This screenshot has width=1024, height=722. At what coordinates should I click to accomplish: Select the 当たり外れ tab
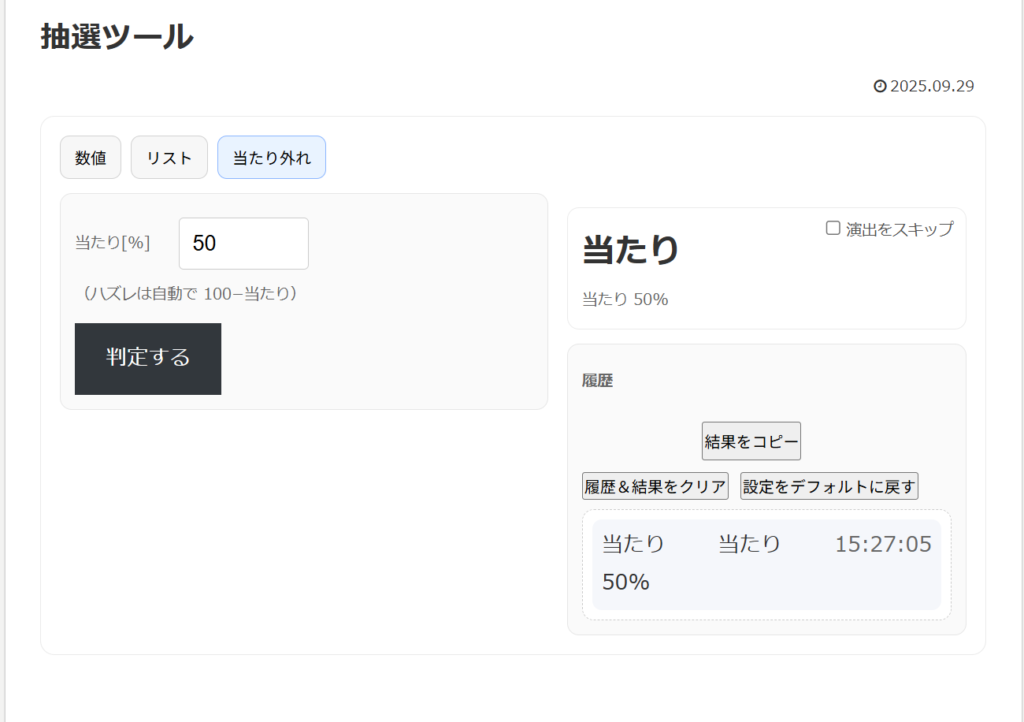(x=271, y=158)
